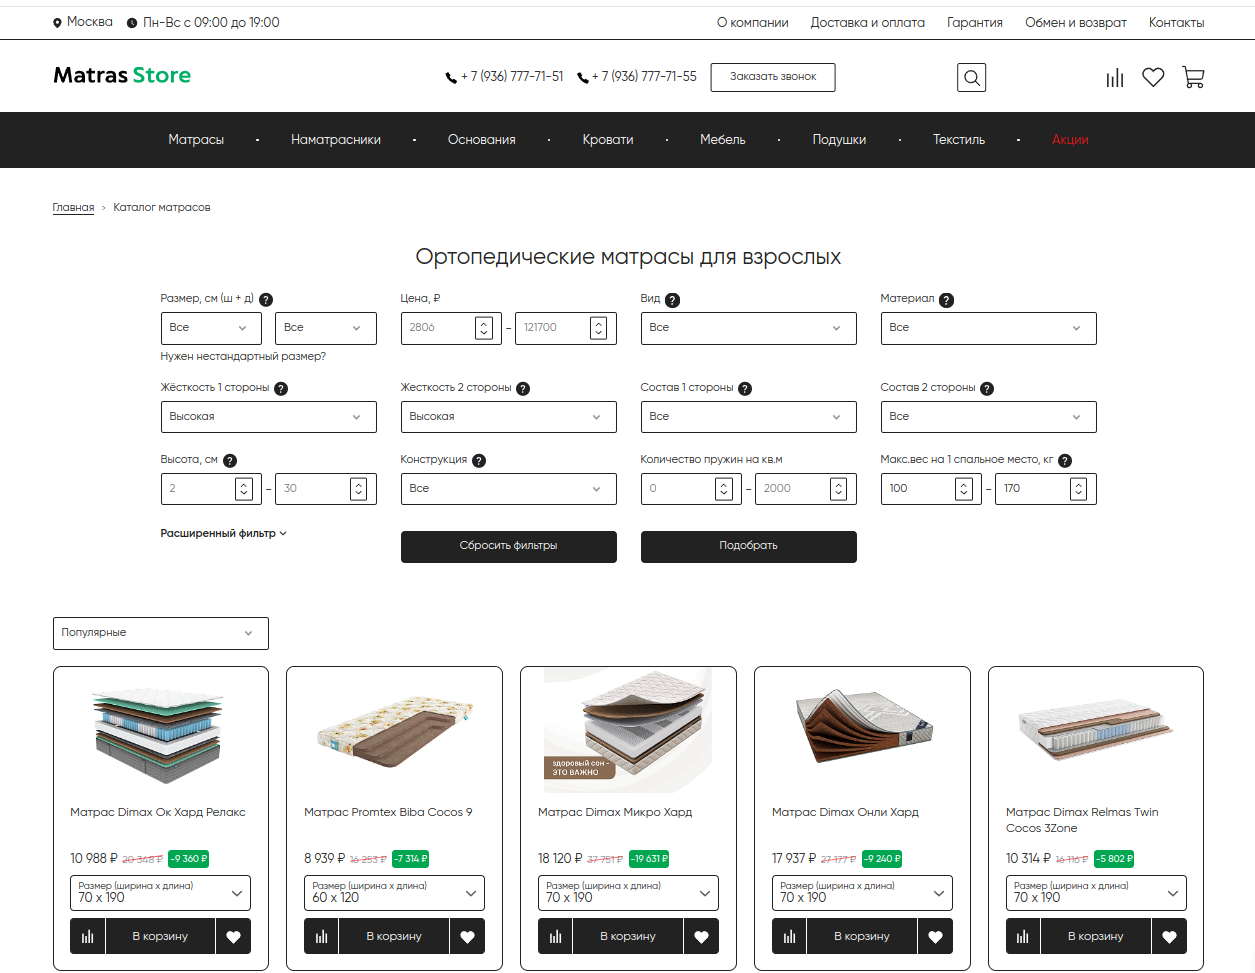Open the Популярные sort dropdown
This screenshot has width=1255, height=973.
click(161, 633)
